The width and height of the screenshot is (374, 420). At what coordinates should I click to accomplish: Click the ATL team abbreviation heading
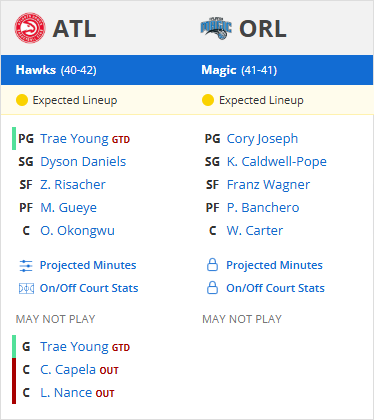point(75,29)
